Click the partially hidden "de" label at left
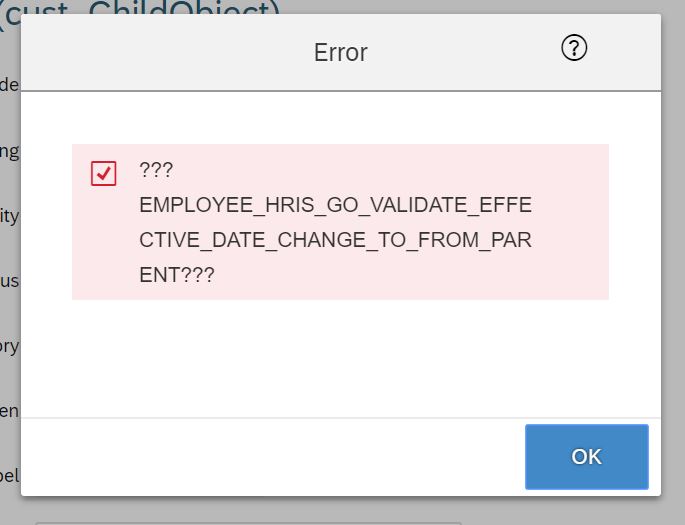Viewport: 685px width, 525px height. tap(10, 85)
